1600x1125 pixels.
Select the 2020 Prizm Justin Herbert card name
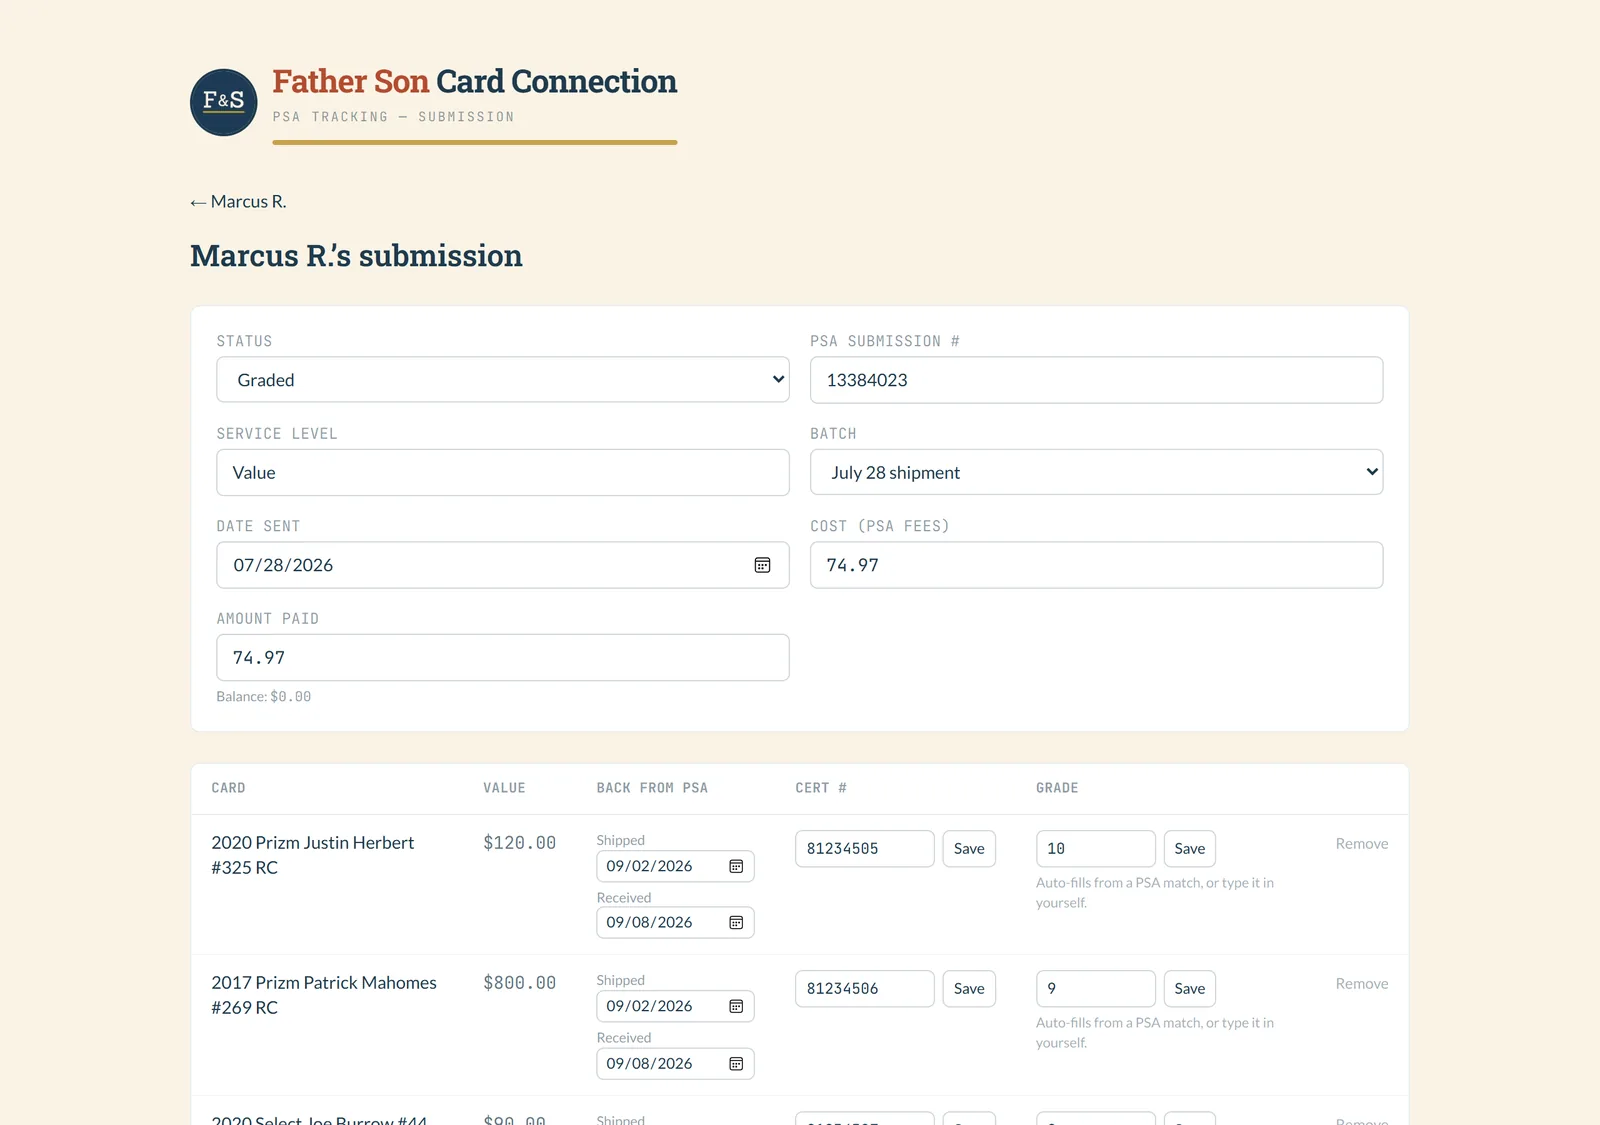pos(313,855)
